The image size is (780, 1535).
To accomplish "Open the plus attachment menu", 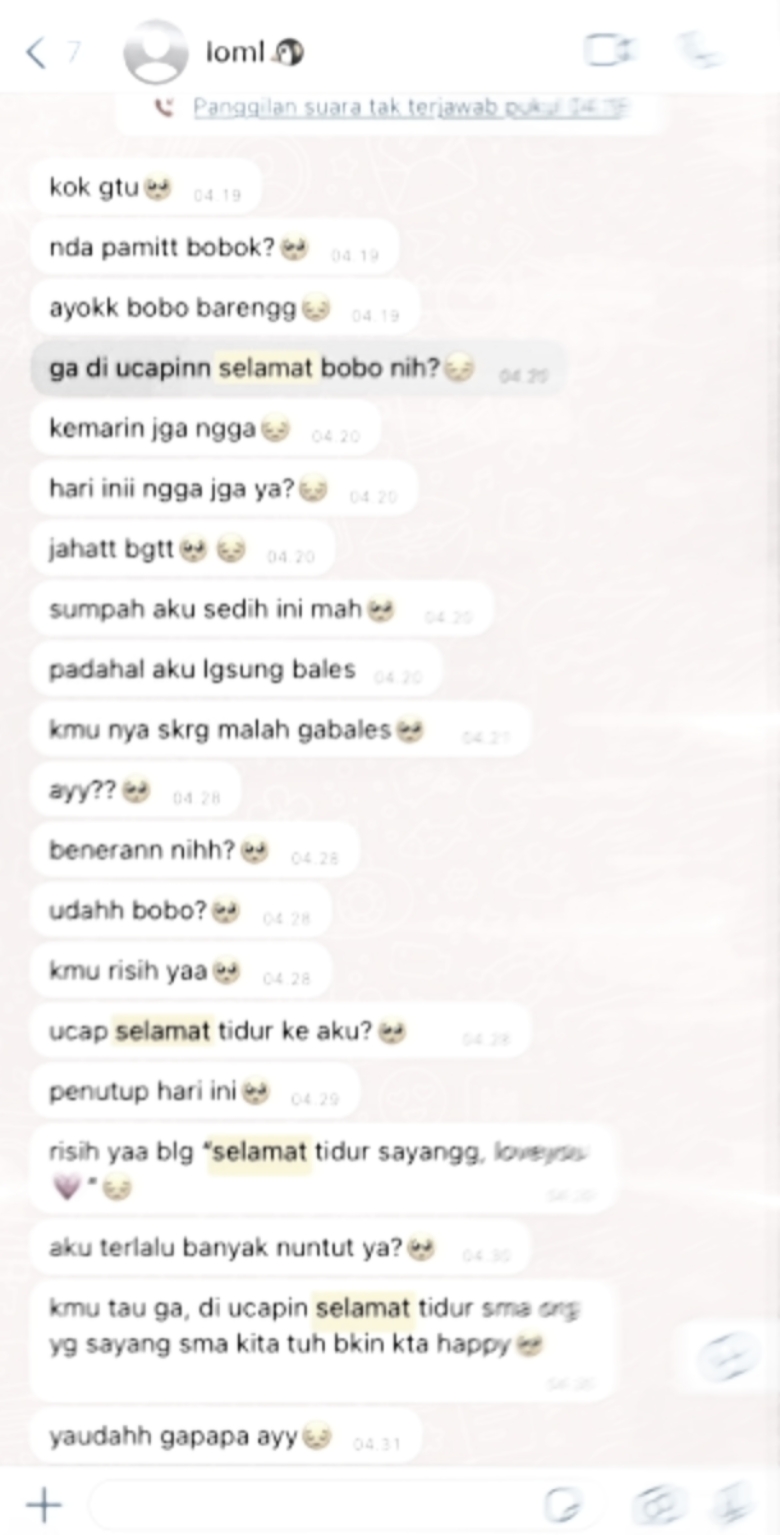I will coord(43,1504).
